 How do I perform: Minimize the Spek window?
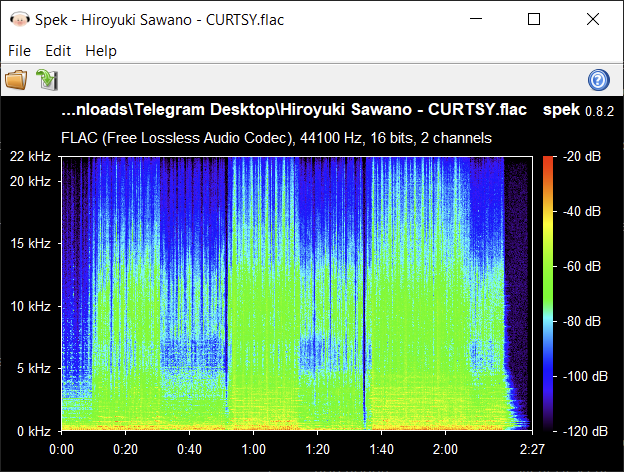point(476,19)
